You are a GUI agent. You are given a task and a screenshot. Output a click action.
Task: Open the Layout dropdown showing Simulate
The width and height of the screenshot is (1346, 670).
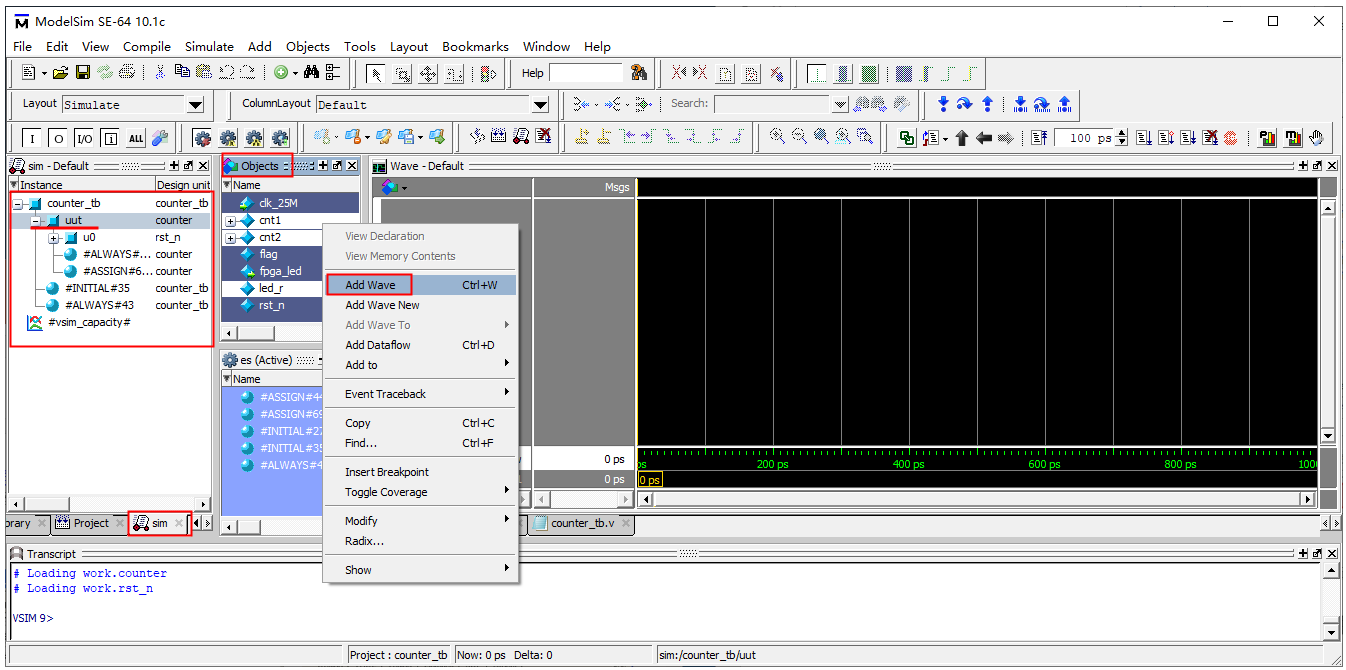click(195, 105)
